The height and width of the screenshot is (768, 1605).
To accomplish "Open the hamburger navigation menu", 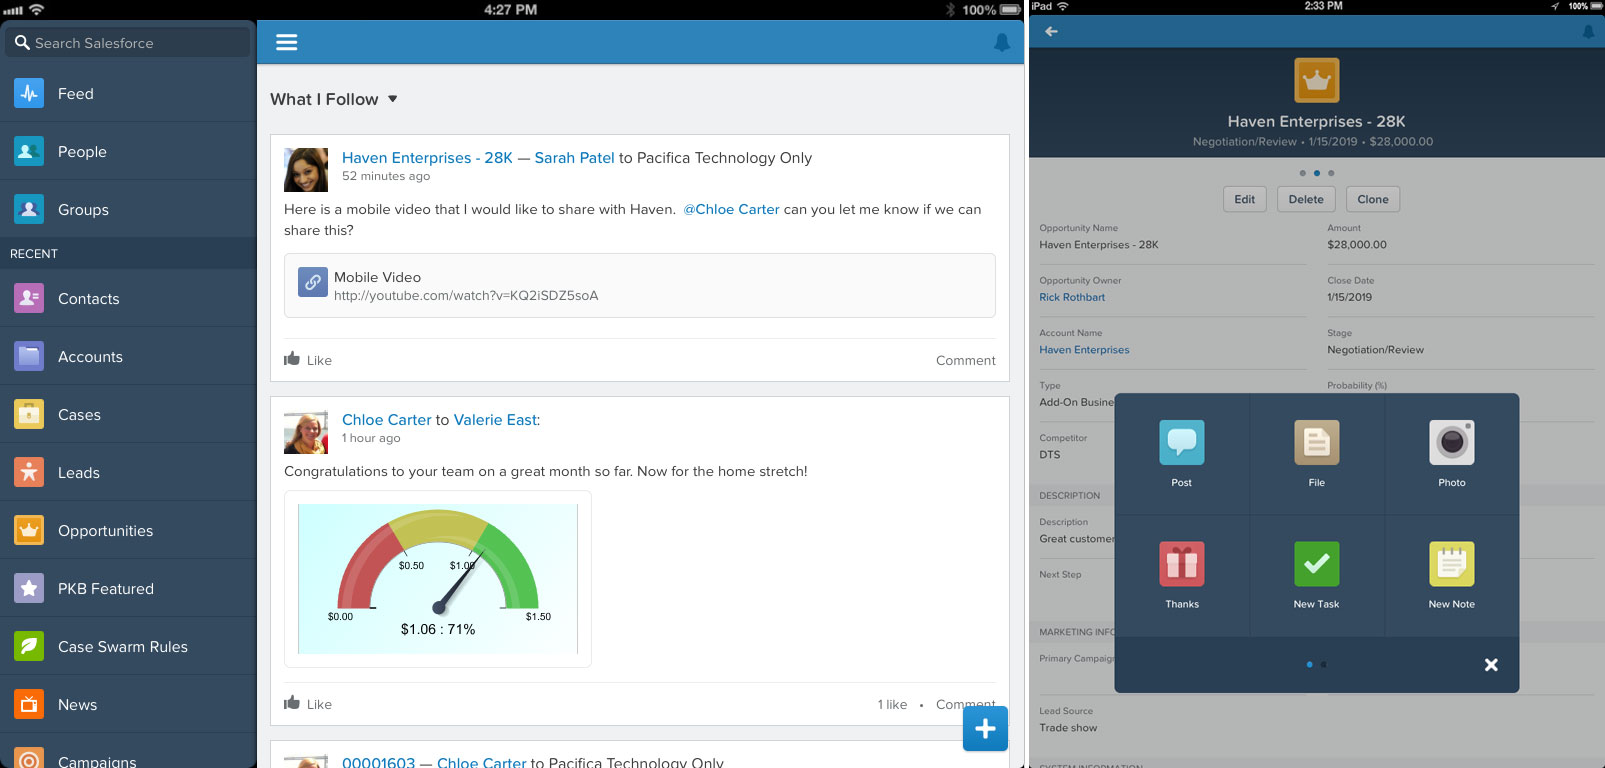I will pos(287,42).
